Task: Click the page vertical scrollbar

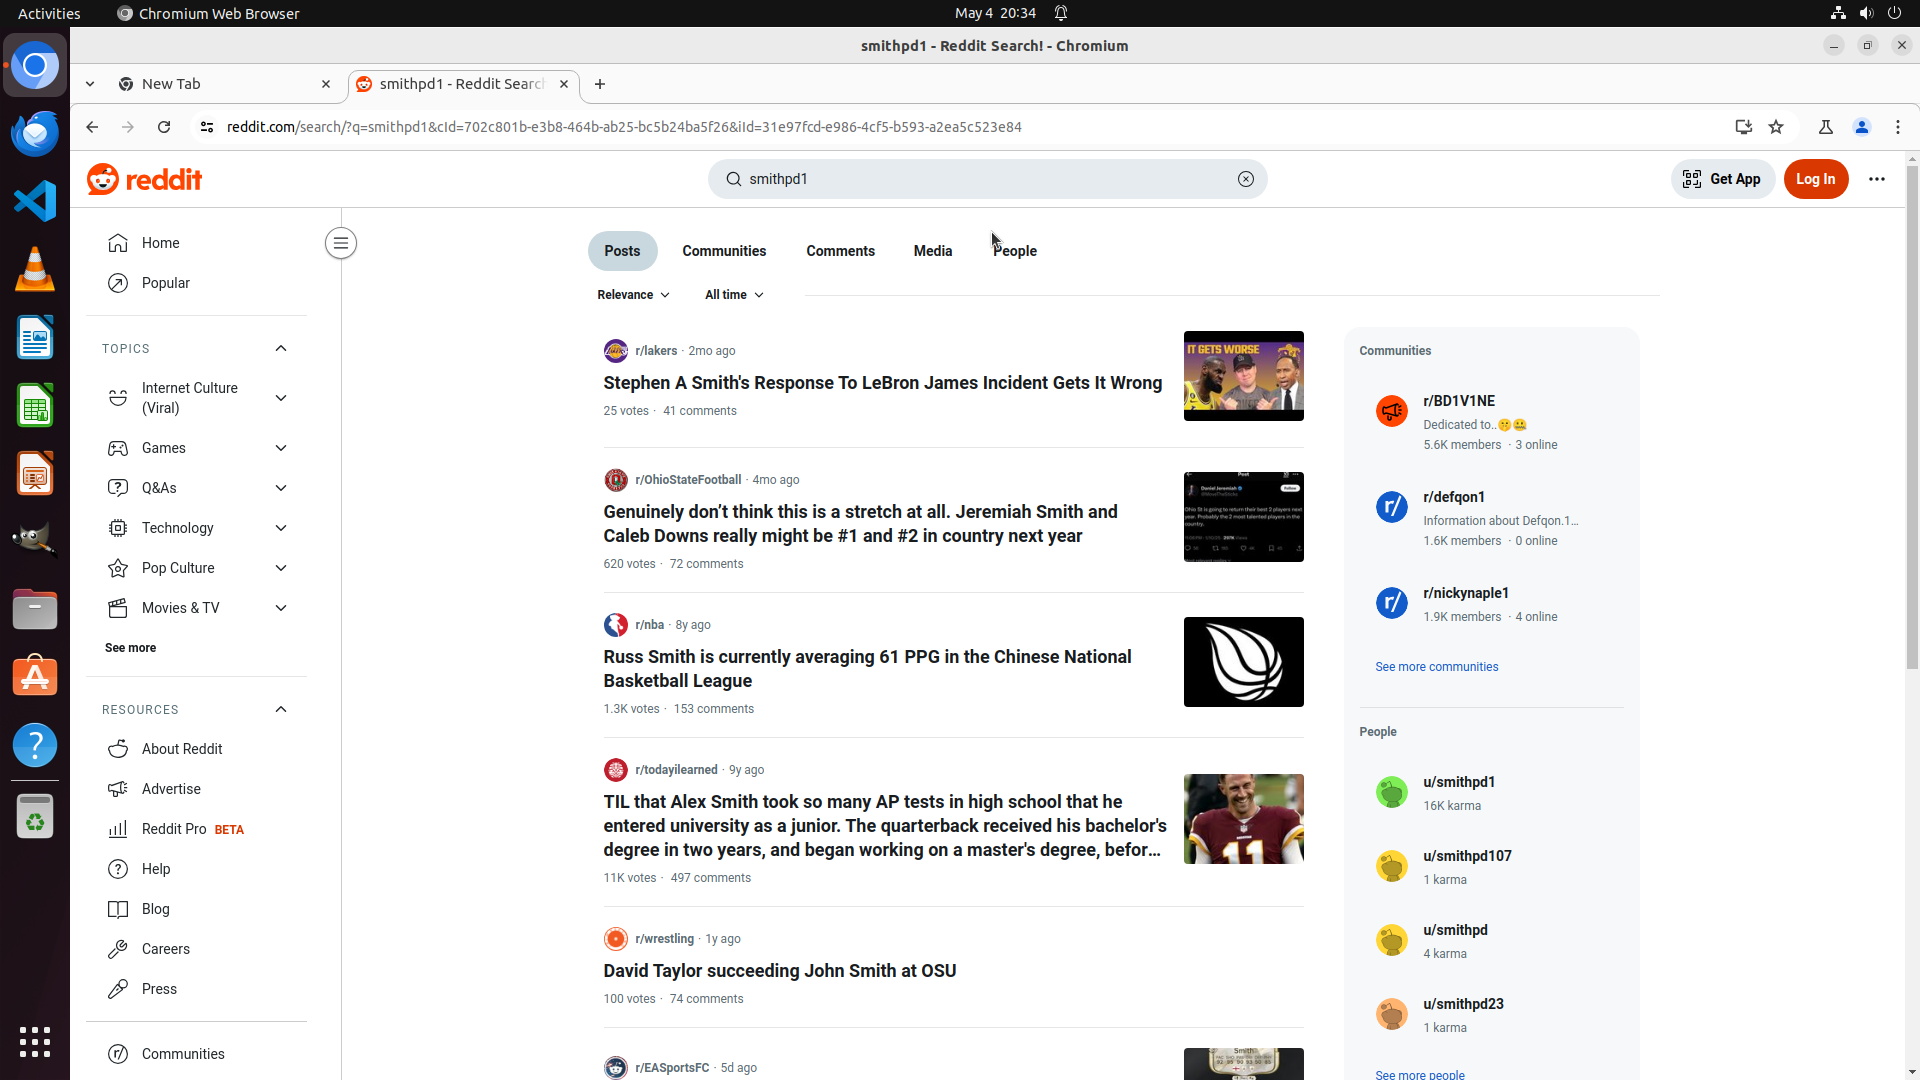Action: point(1912,419)
